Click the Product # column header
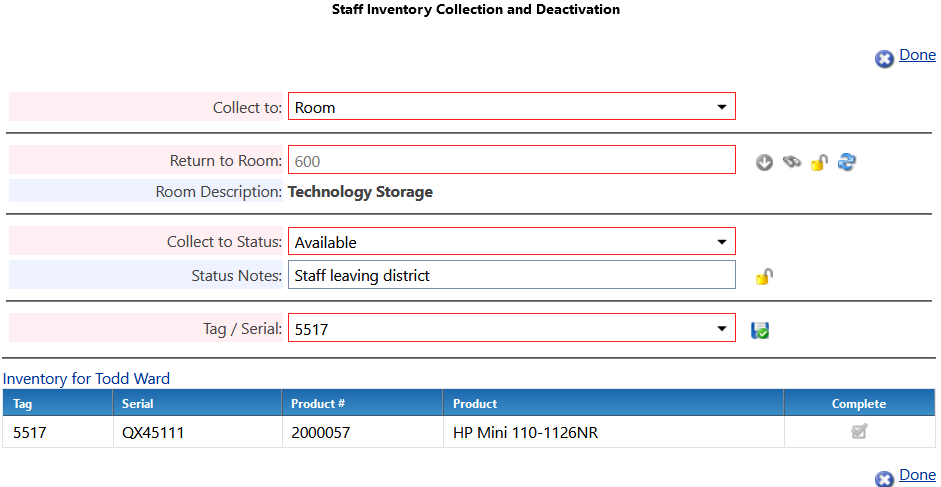Viewport: 941px width, 487px height. click(x=317, y=404)
